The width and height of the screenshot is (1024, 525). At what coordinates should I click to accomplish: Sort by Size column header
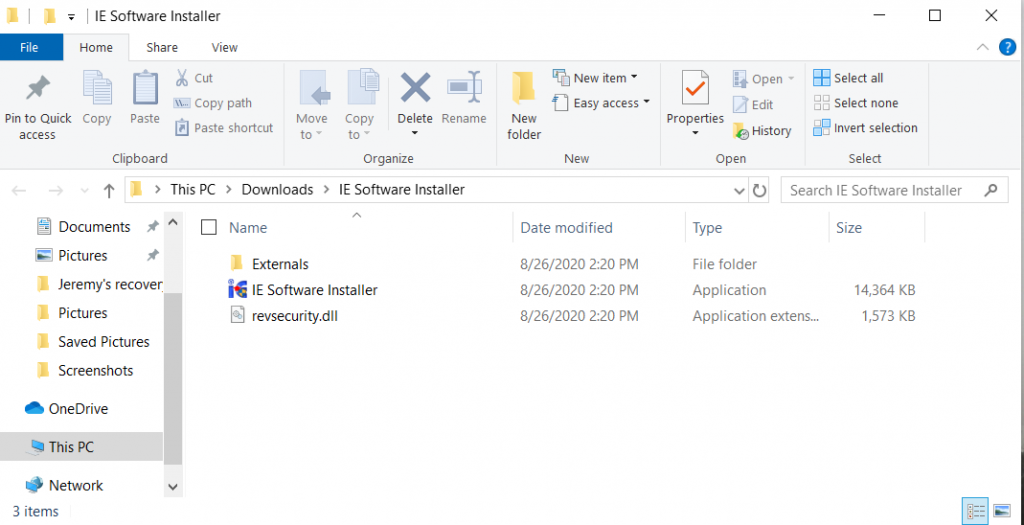coord(849,228)
